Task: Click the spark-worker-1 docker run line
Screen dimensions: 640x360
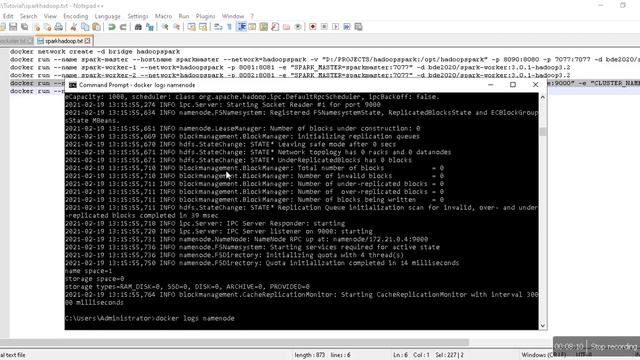Action: (x=290, y=67)
